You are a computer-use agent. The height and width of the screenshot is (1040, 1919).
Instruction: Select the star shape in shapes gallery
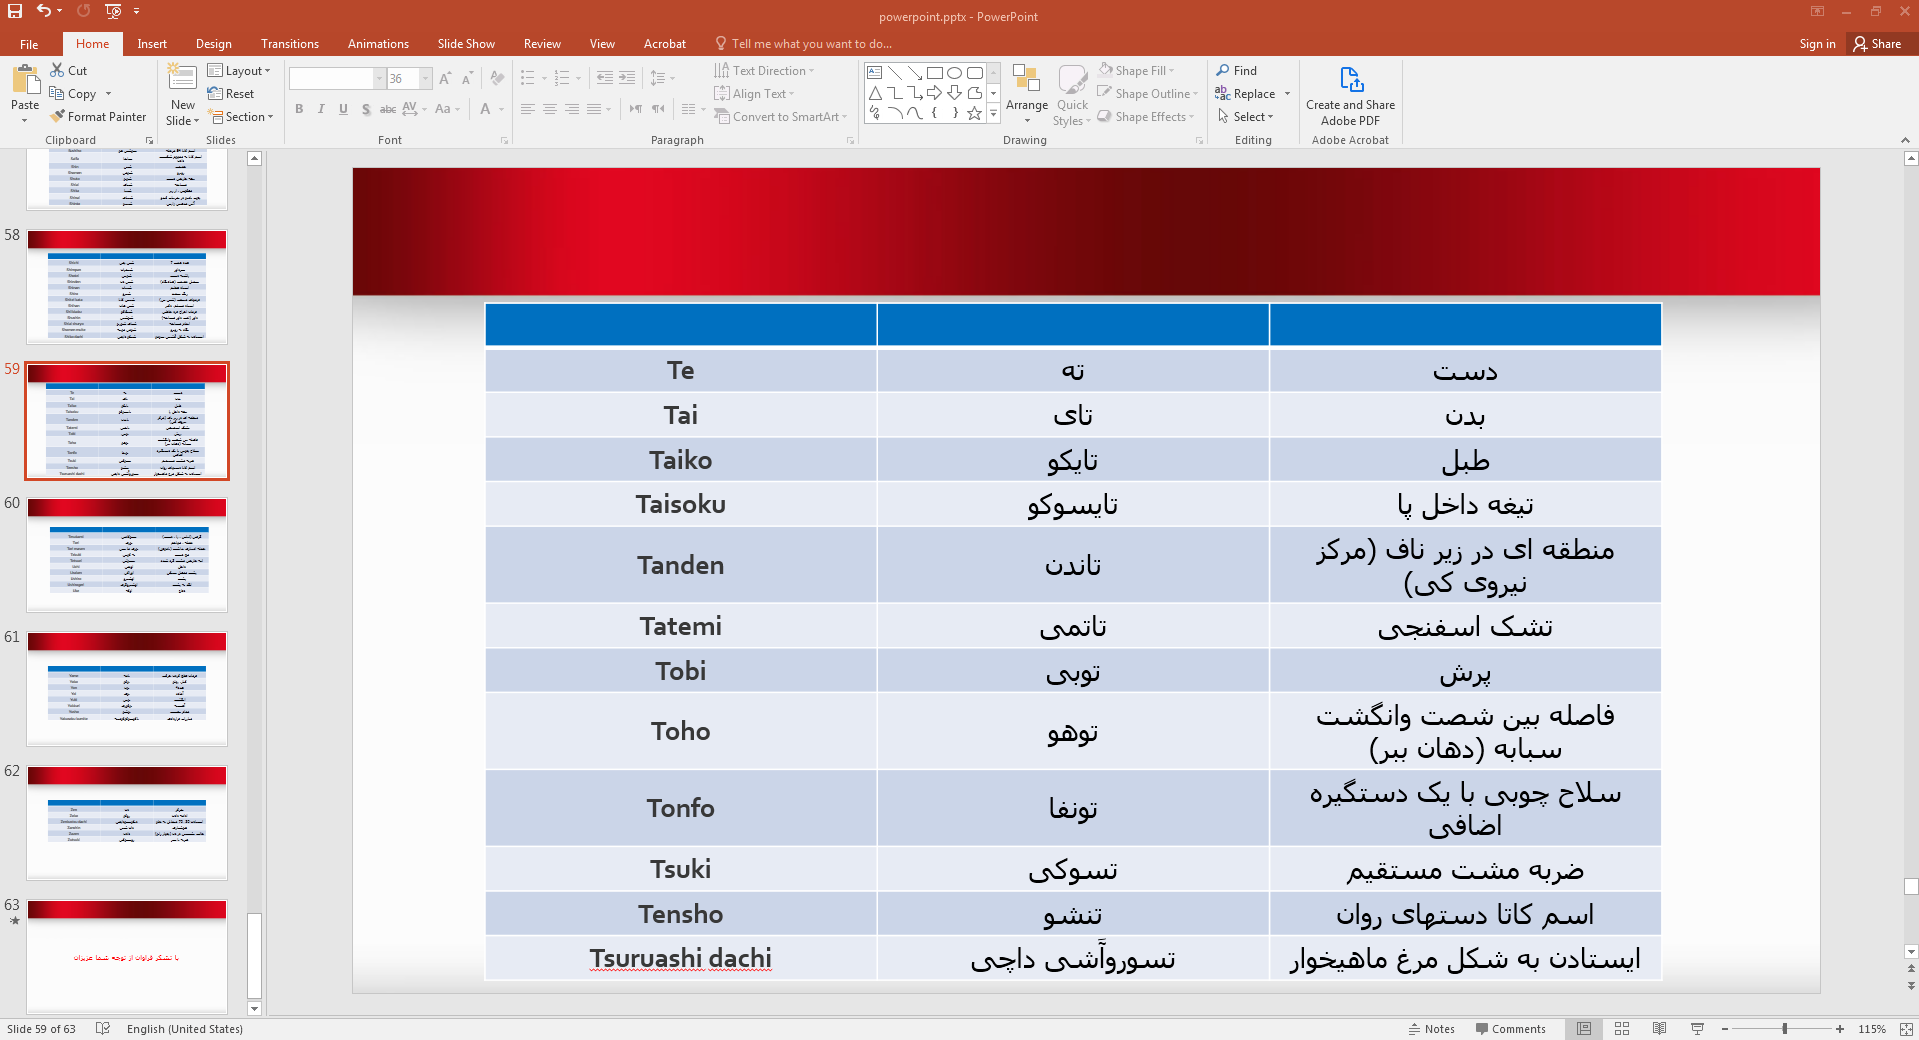pos(974,114)
